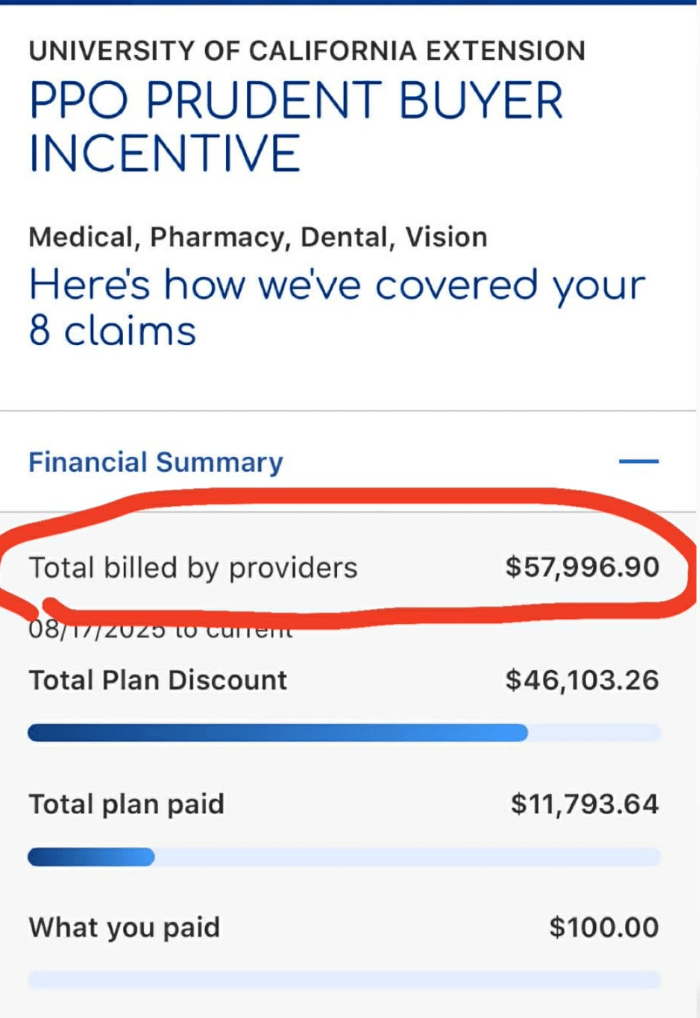Select the $46,103.26 discount amount

click(x=582, y=680)
